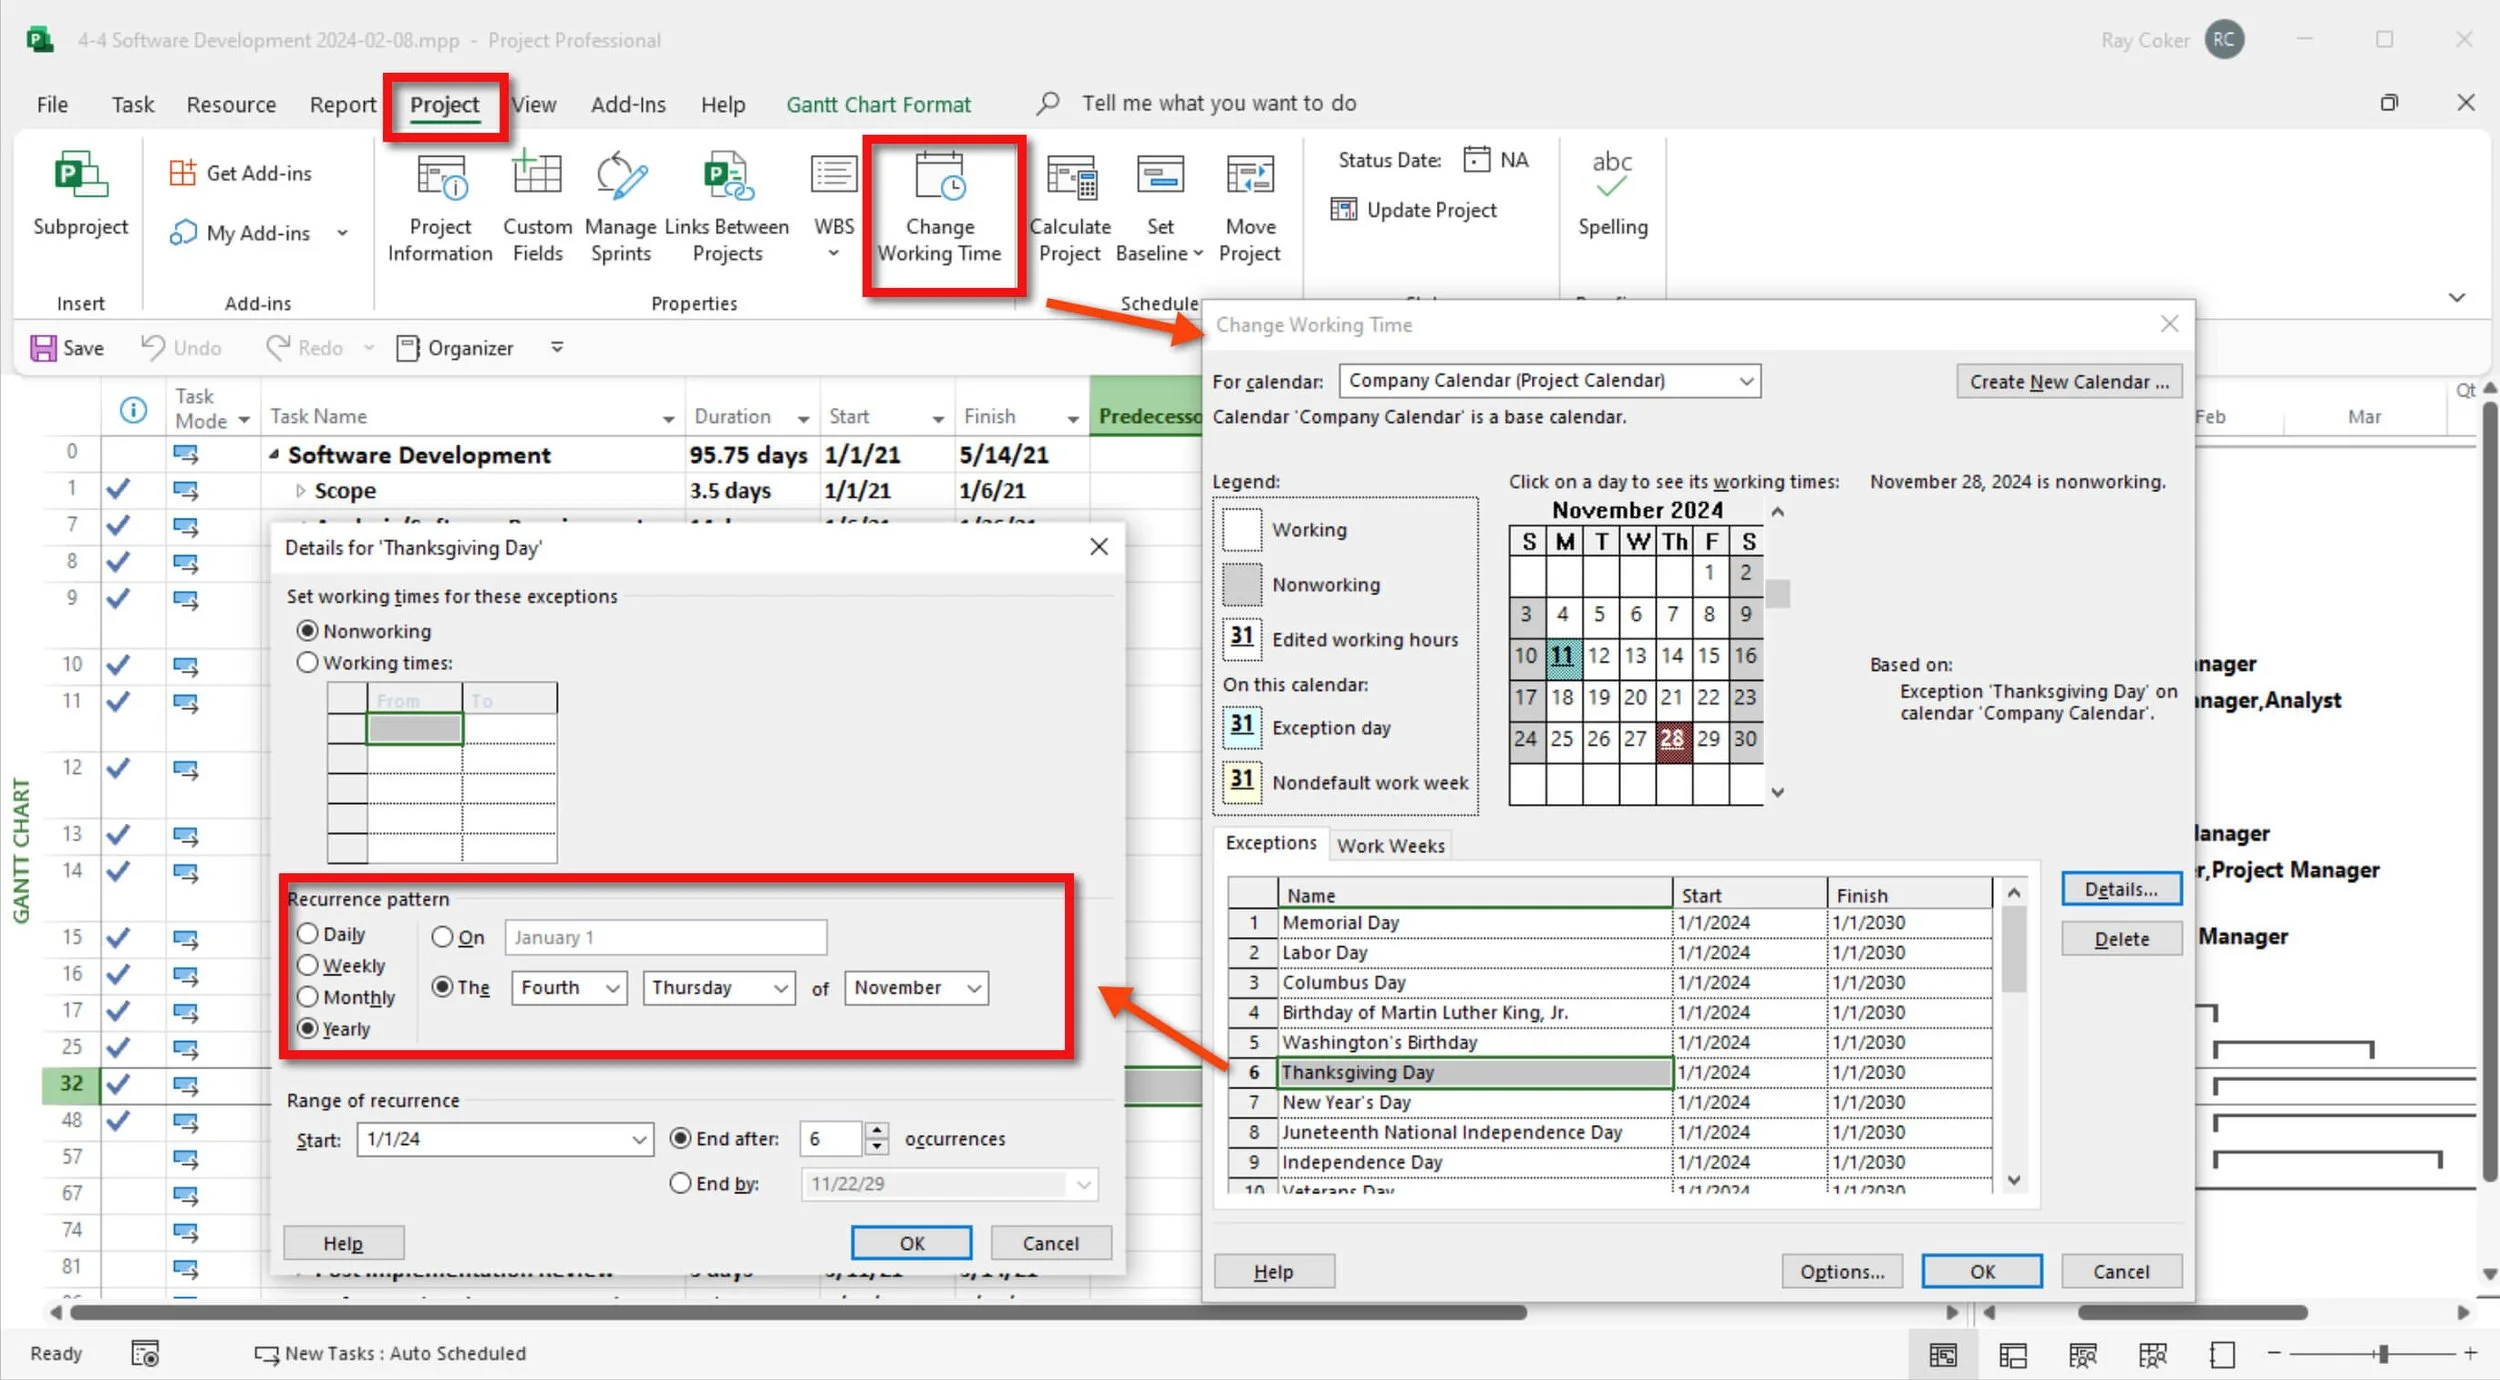Viewport: 2500px width, 1380px height.
Task: Cancel the Change Working Time dialog
Action: [x=2121, y=1272]
